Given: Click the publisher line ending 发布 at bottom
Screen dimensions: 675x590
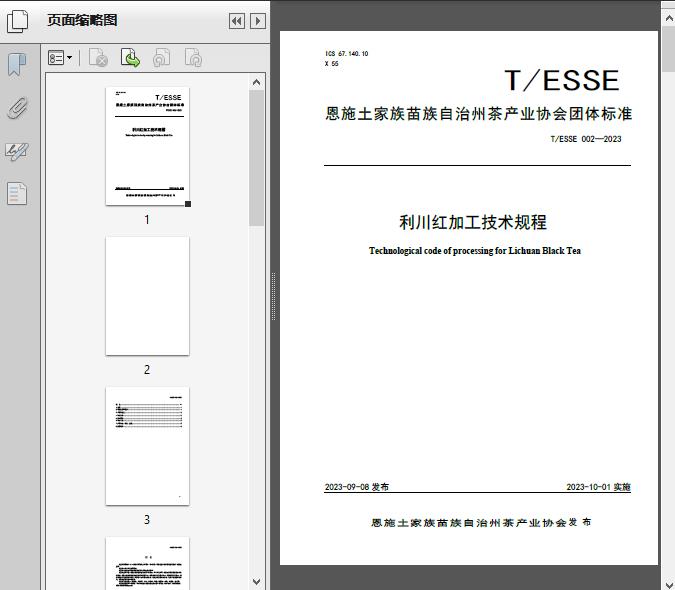Looking at the screenshot, I should [x=481, y=522].
